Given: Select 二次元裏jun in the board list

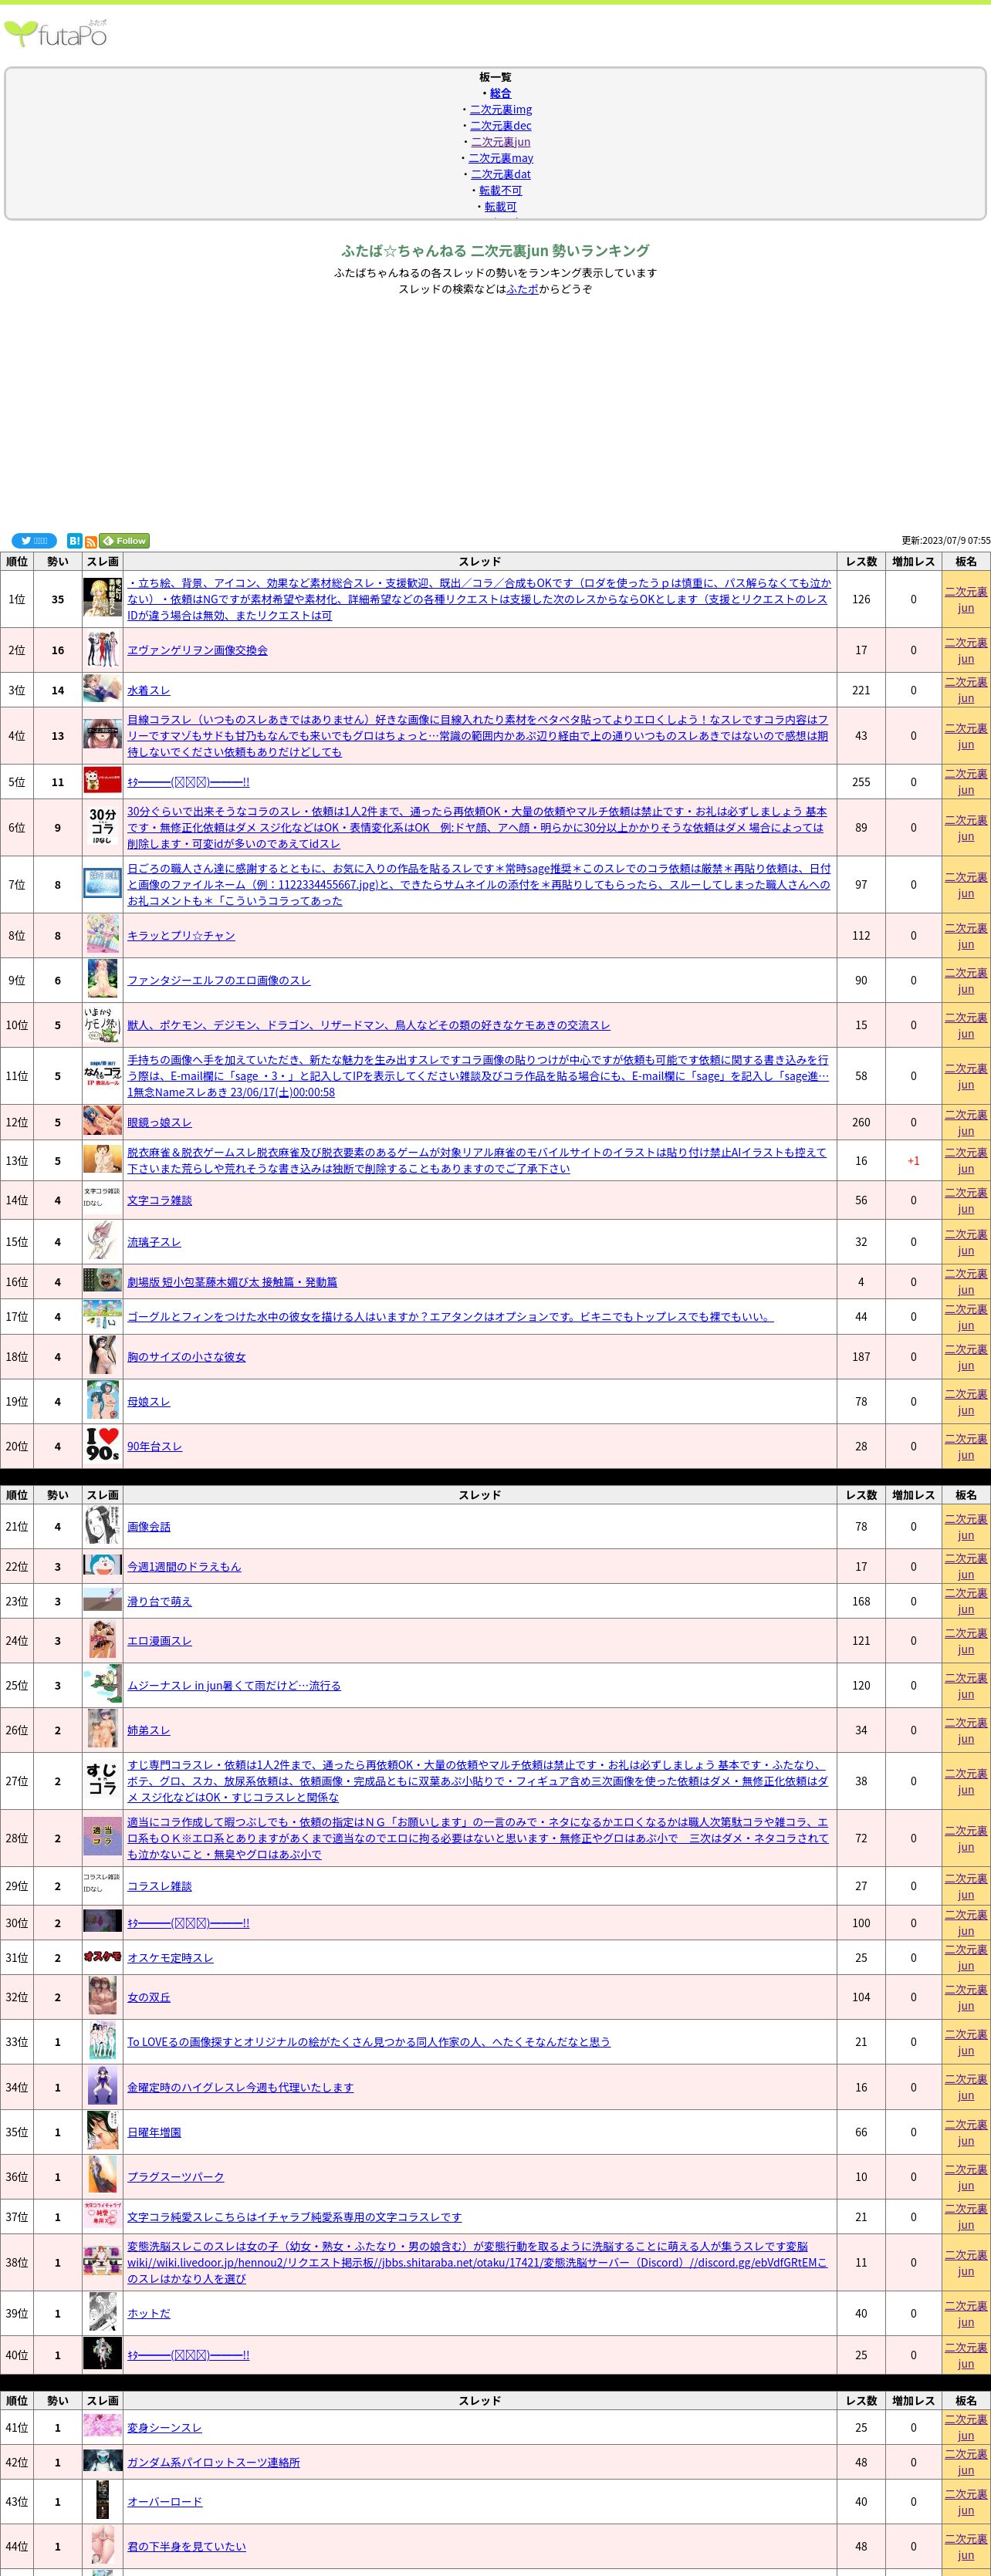Looking at the screenshot, I should [x=501, y=142].
